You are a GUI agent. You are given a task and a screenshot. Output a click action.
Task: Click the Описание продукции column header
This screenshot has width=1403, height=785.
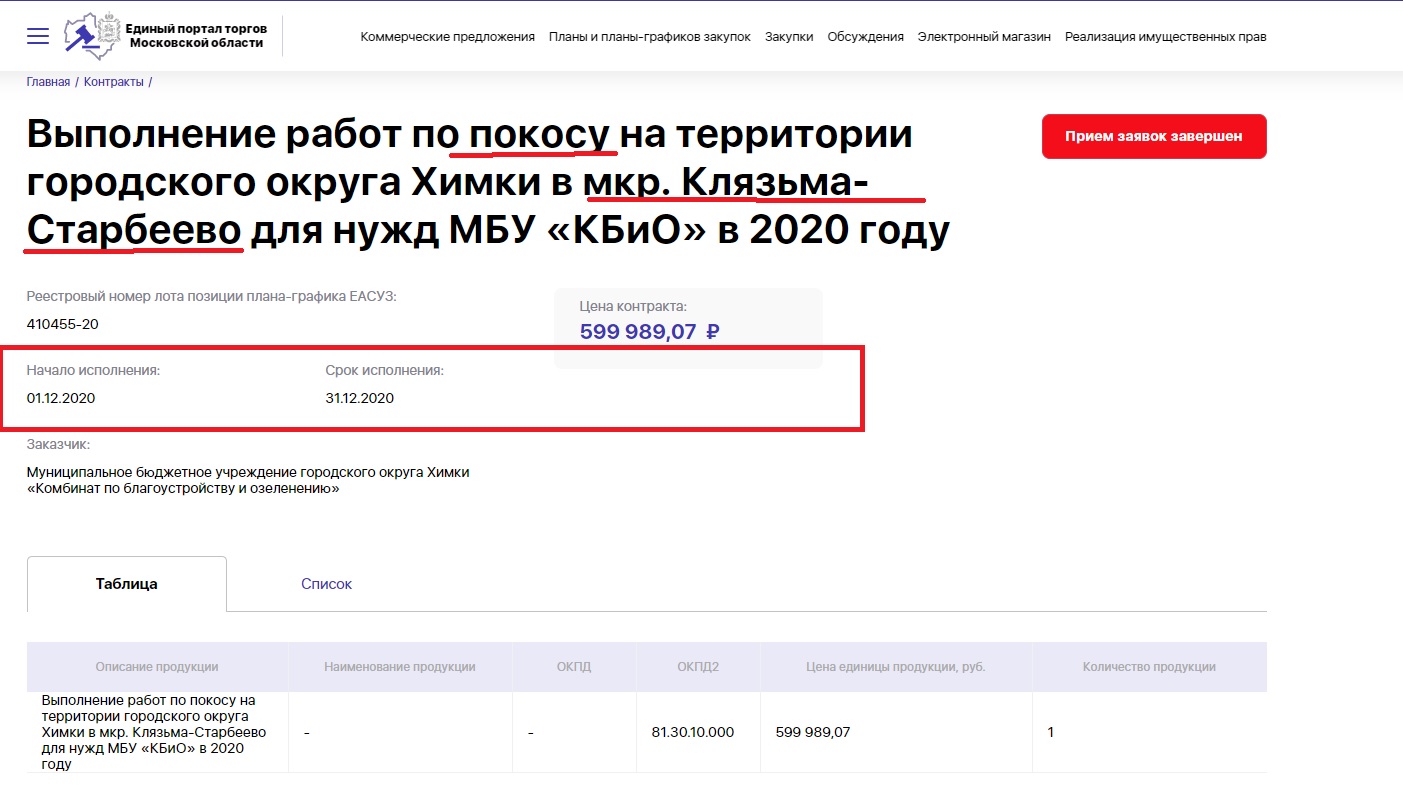tap(157, 667)
